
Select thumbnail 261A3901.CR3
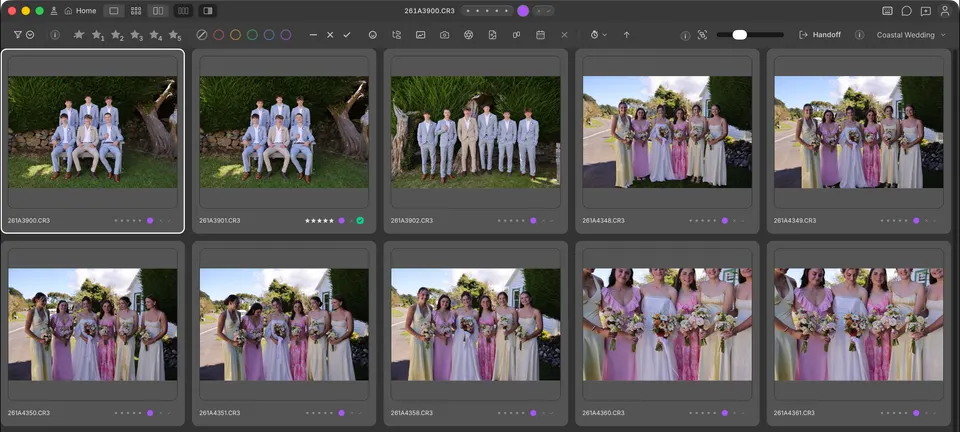coord(284,141)
